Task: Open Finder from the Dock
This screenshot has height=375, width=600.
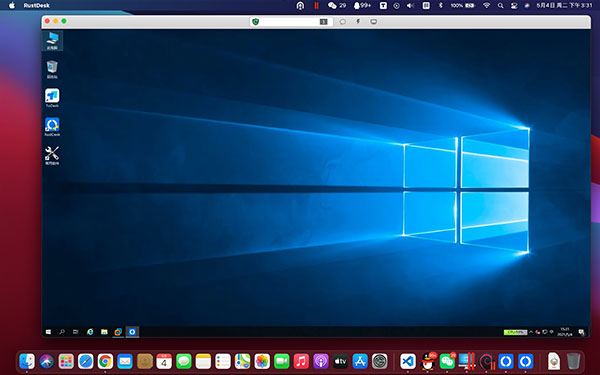Action: pyautogui.click(x=27, y=361)
